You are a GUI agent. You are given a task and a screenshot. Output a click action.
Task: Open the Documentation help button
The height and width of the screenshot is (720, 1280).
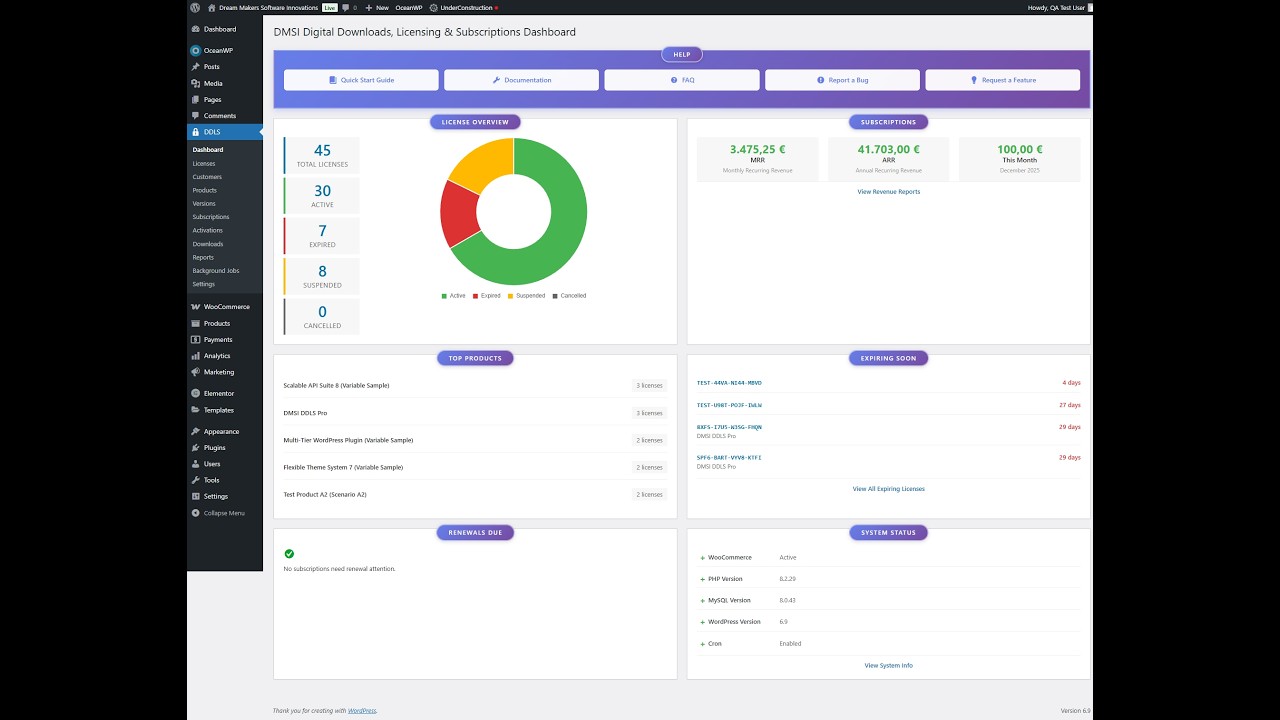522,80
